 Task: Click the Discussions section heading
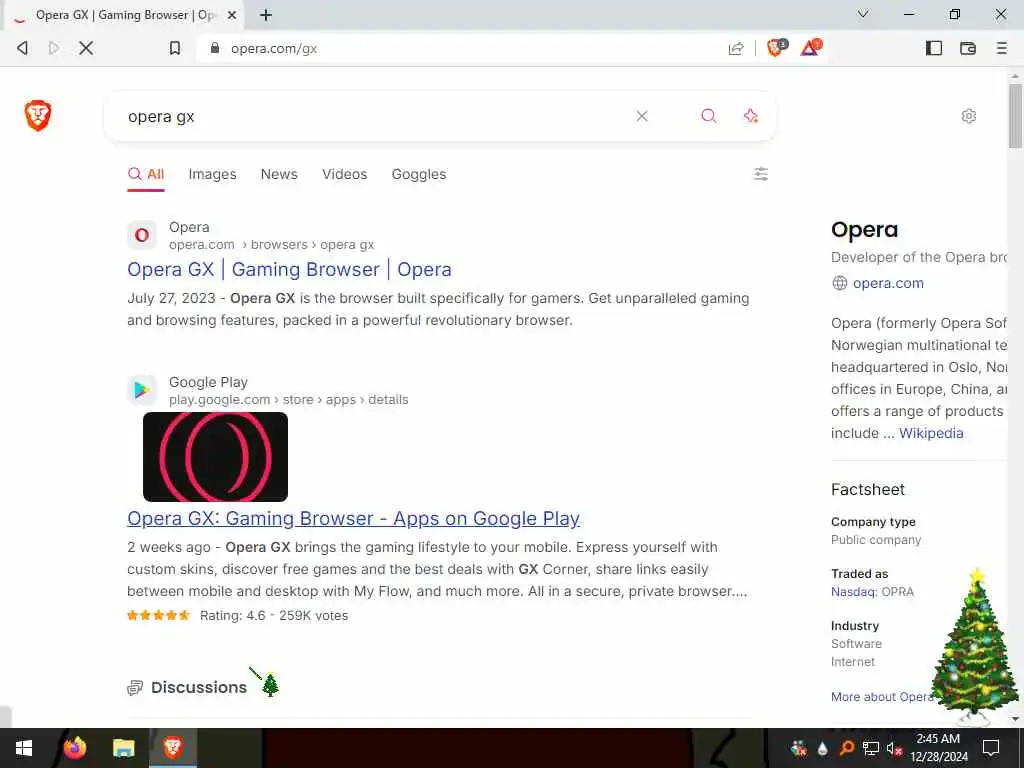(199, 687)
